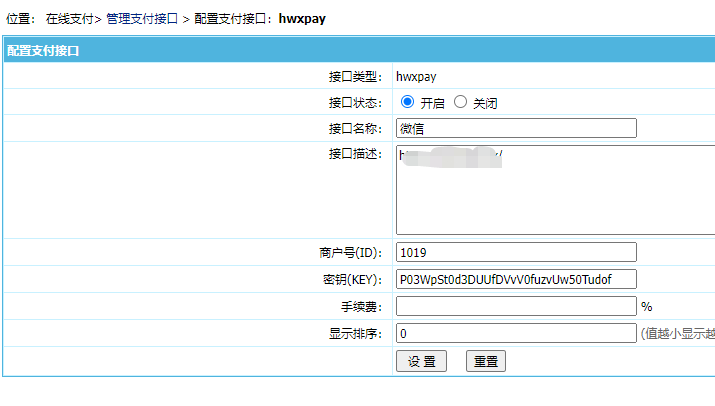This screenshot has height=406, width=715.
Task: Click the 接口状态 row label
Action: click(355, 102)
